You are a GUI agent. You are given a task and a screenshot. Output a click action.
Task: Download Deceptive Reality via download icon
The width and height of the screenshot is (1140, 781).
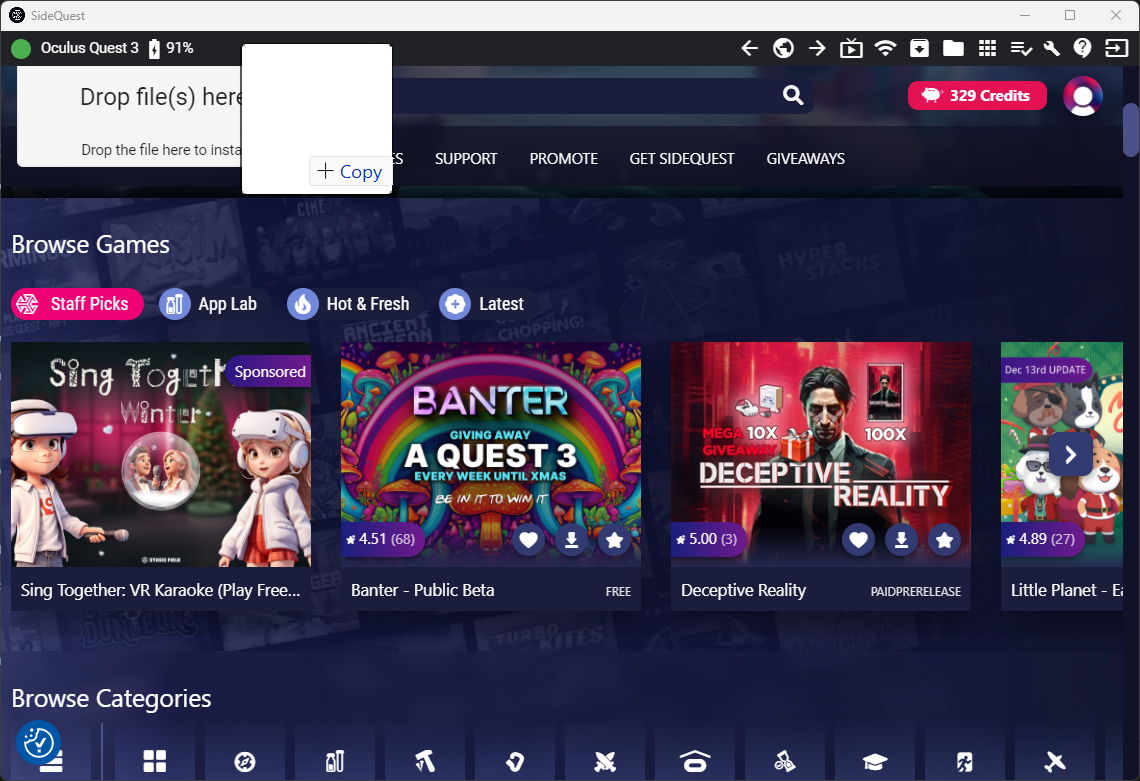click(902, 540)
